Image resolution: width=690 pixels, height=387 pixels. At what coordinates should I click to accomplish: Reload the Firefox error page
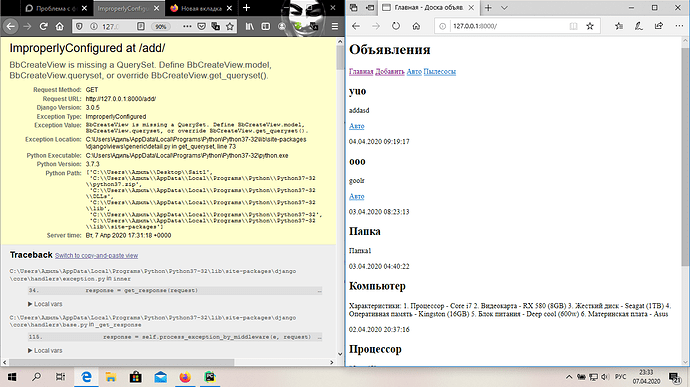[x=43, y=26]
